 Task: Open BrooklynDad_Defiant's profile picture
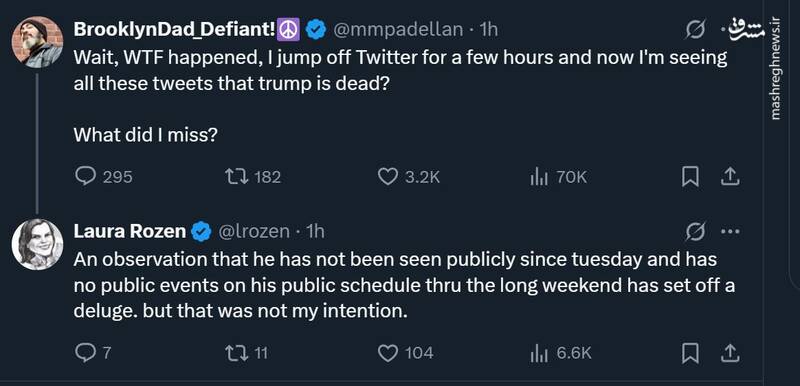[37, 42]
